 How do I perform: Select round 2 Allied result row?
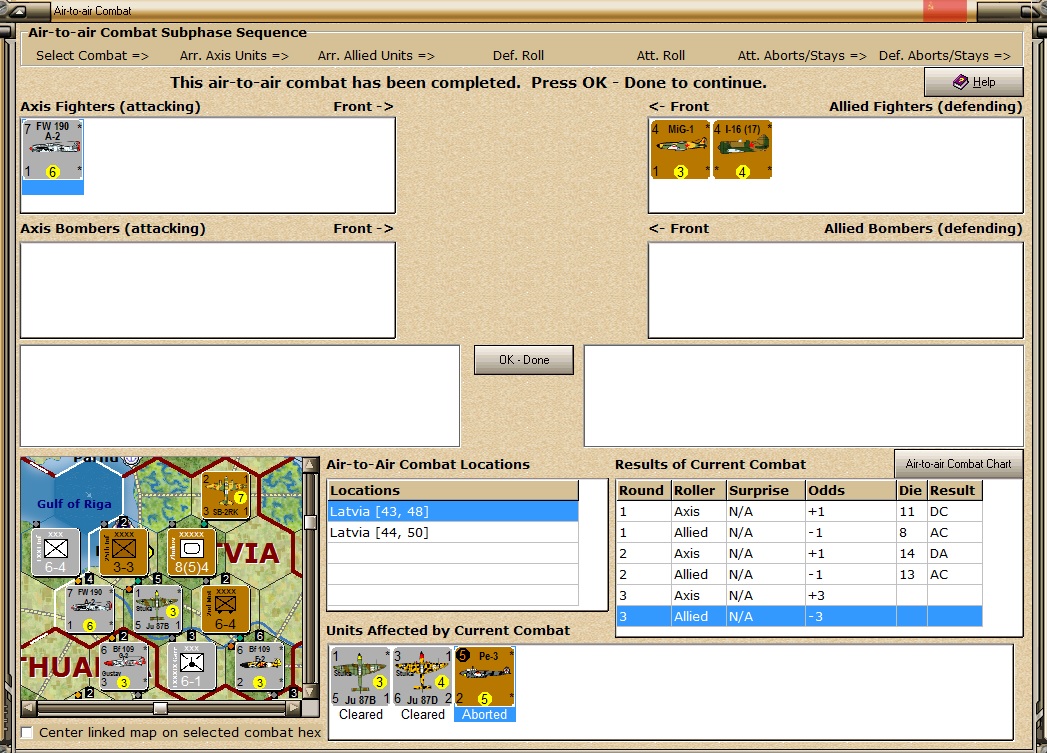(799, 574)
